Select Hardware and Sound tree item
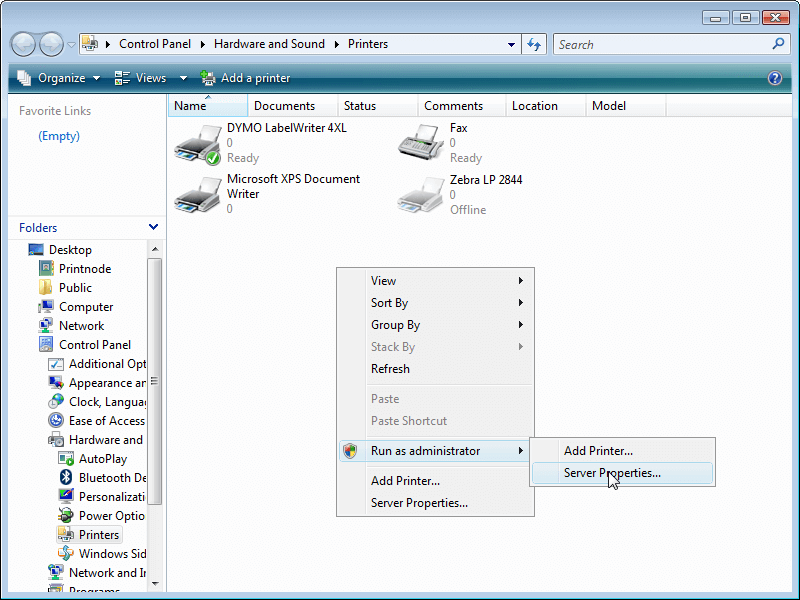The height and width of the screenshot is (600, 800). tap(96, 440)
